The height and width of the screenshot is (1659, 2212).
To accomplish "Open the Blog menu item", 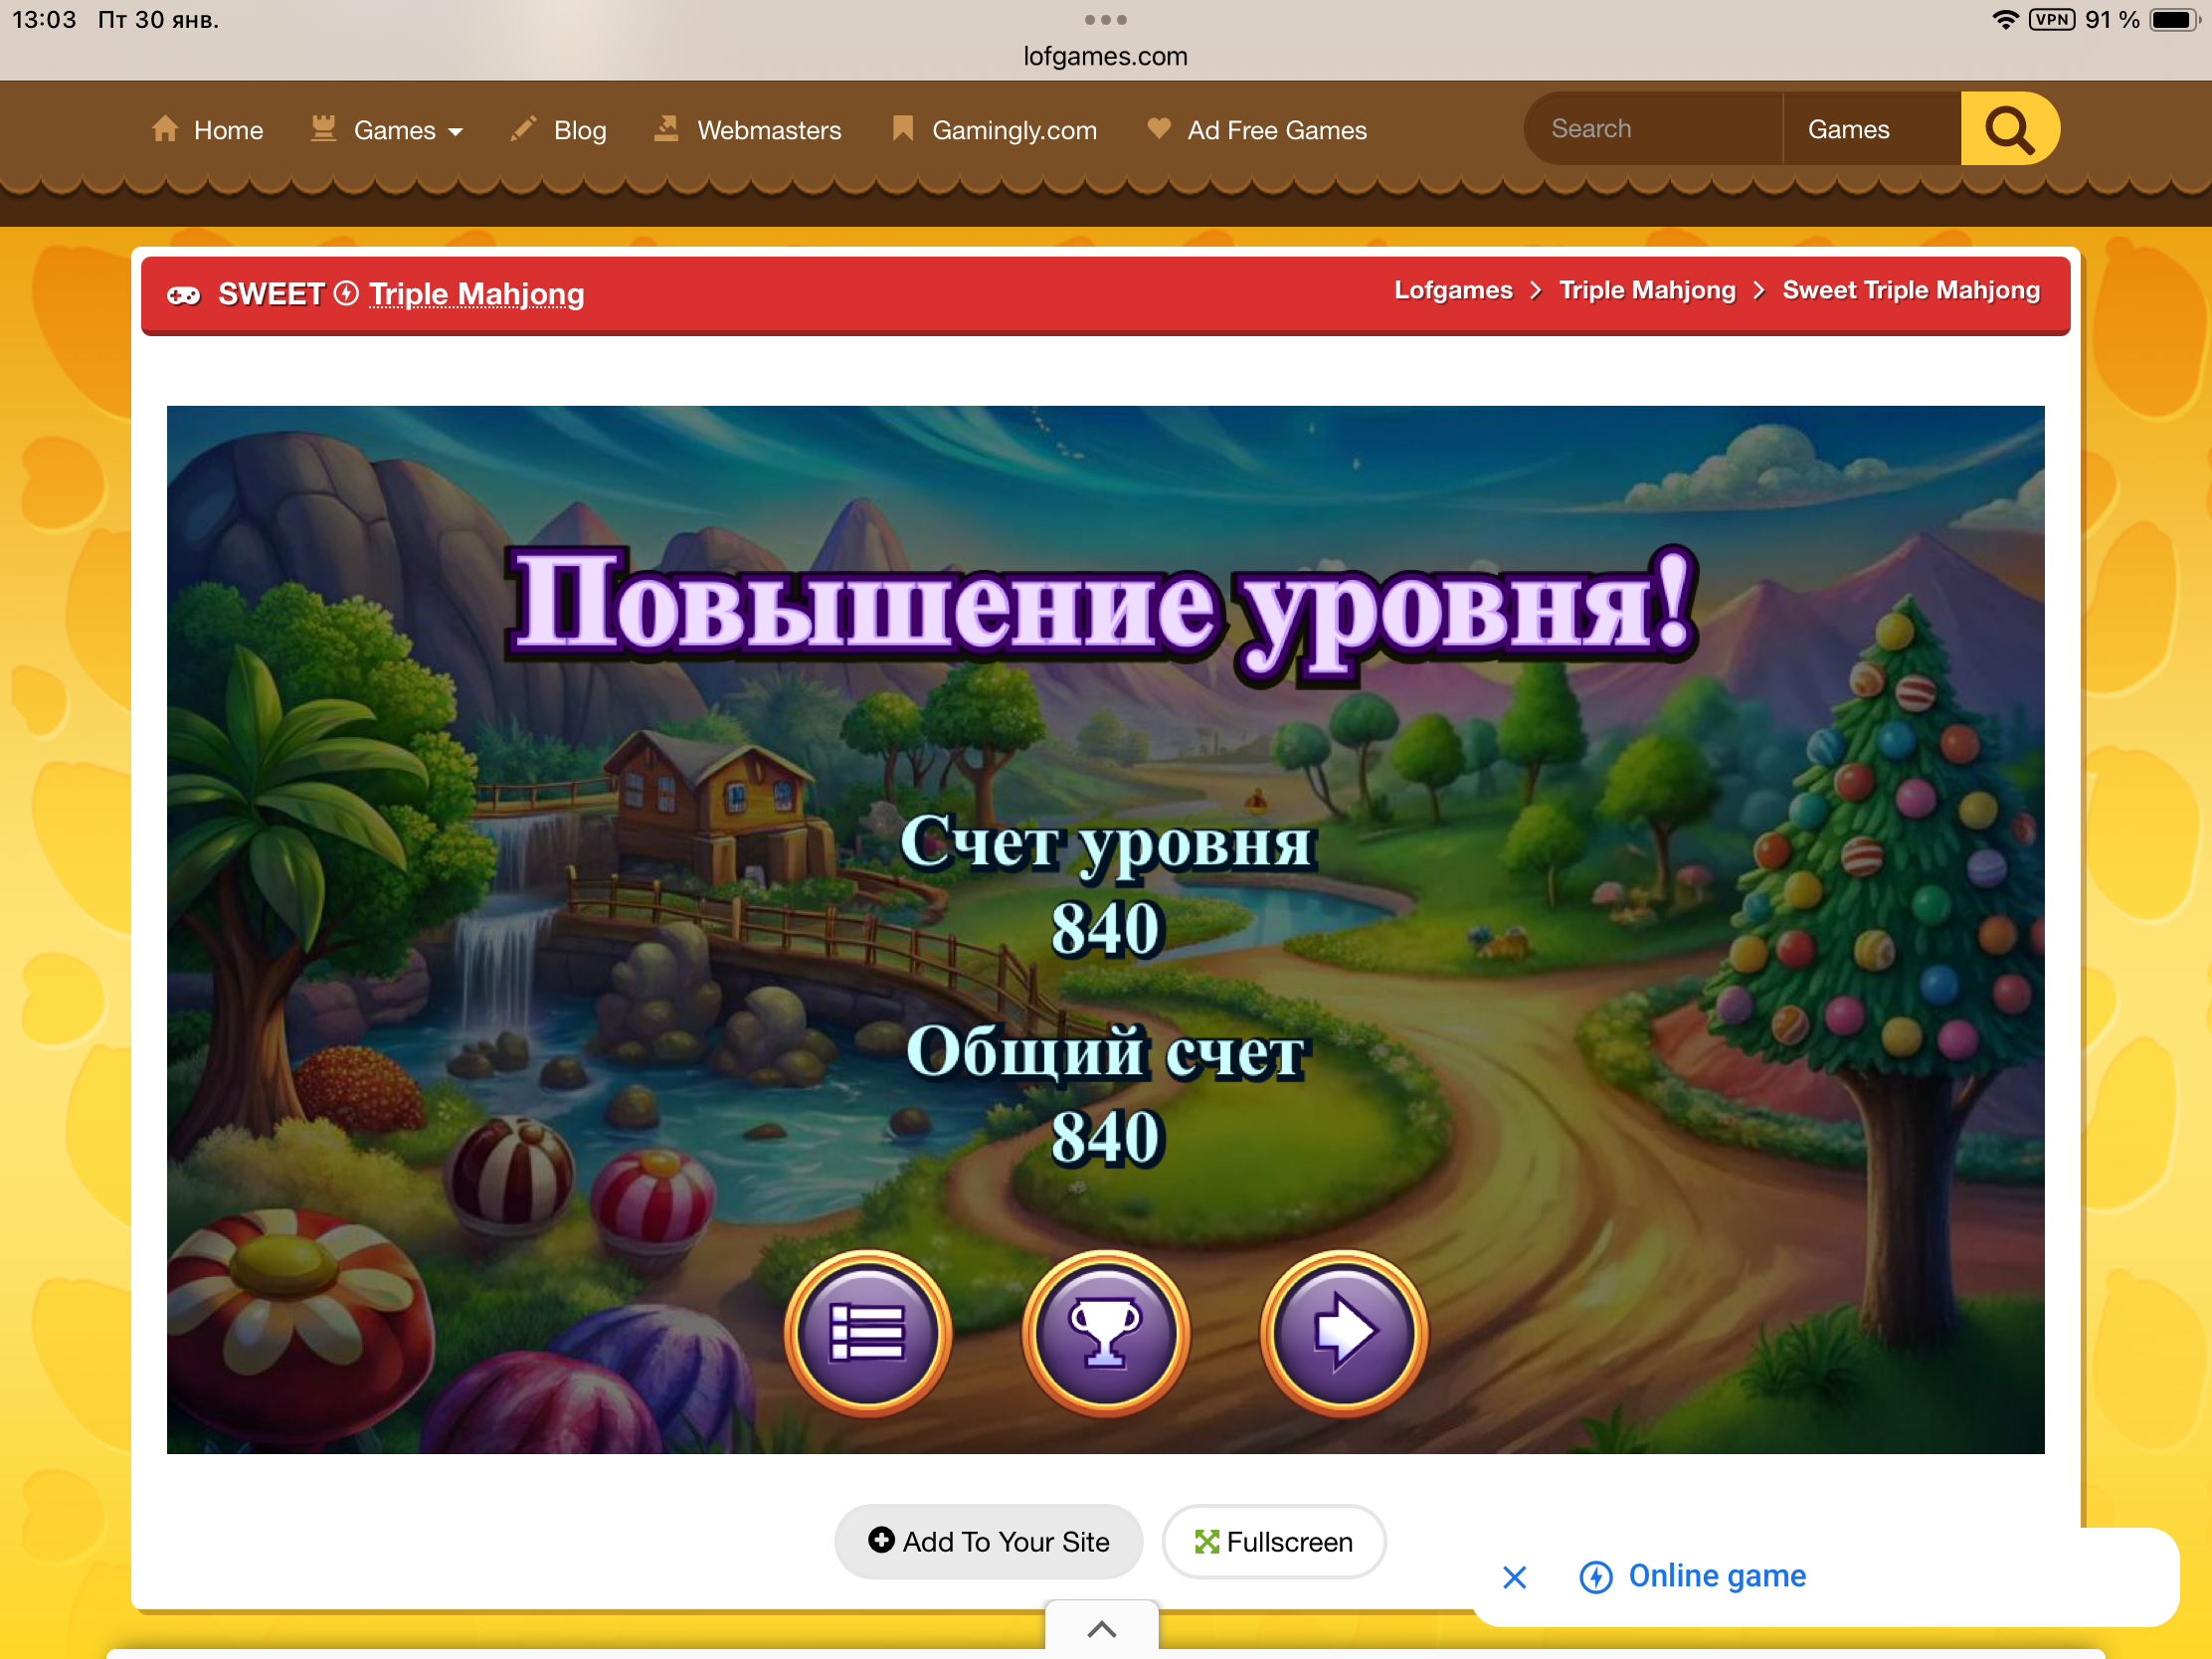I will pyautogui.click(x=579, y=131).
